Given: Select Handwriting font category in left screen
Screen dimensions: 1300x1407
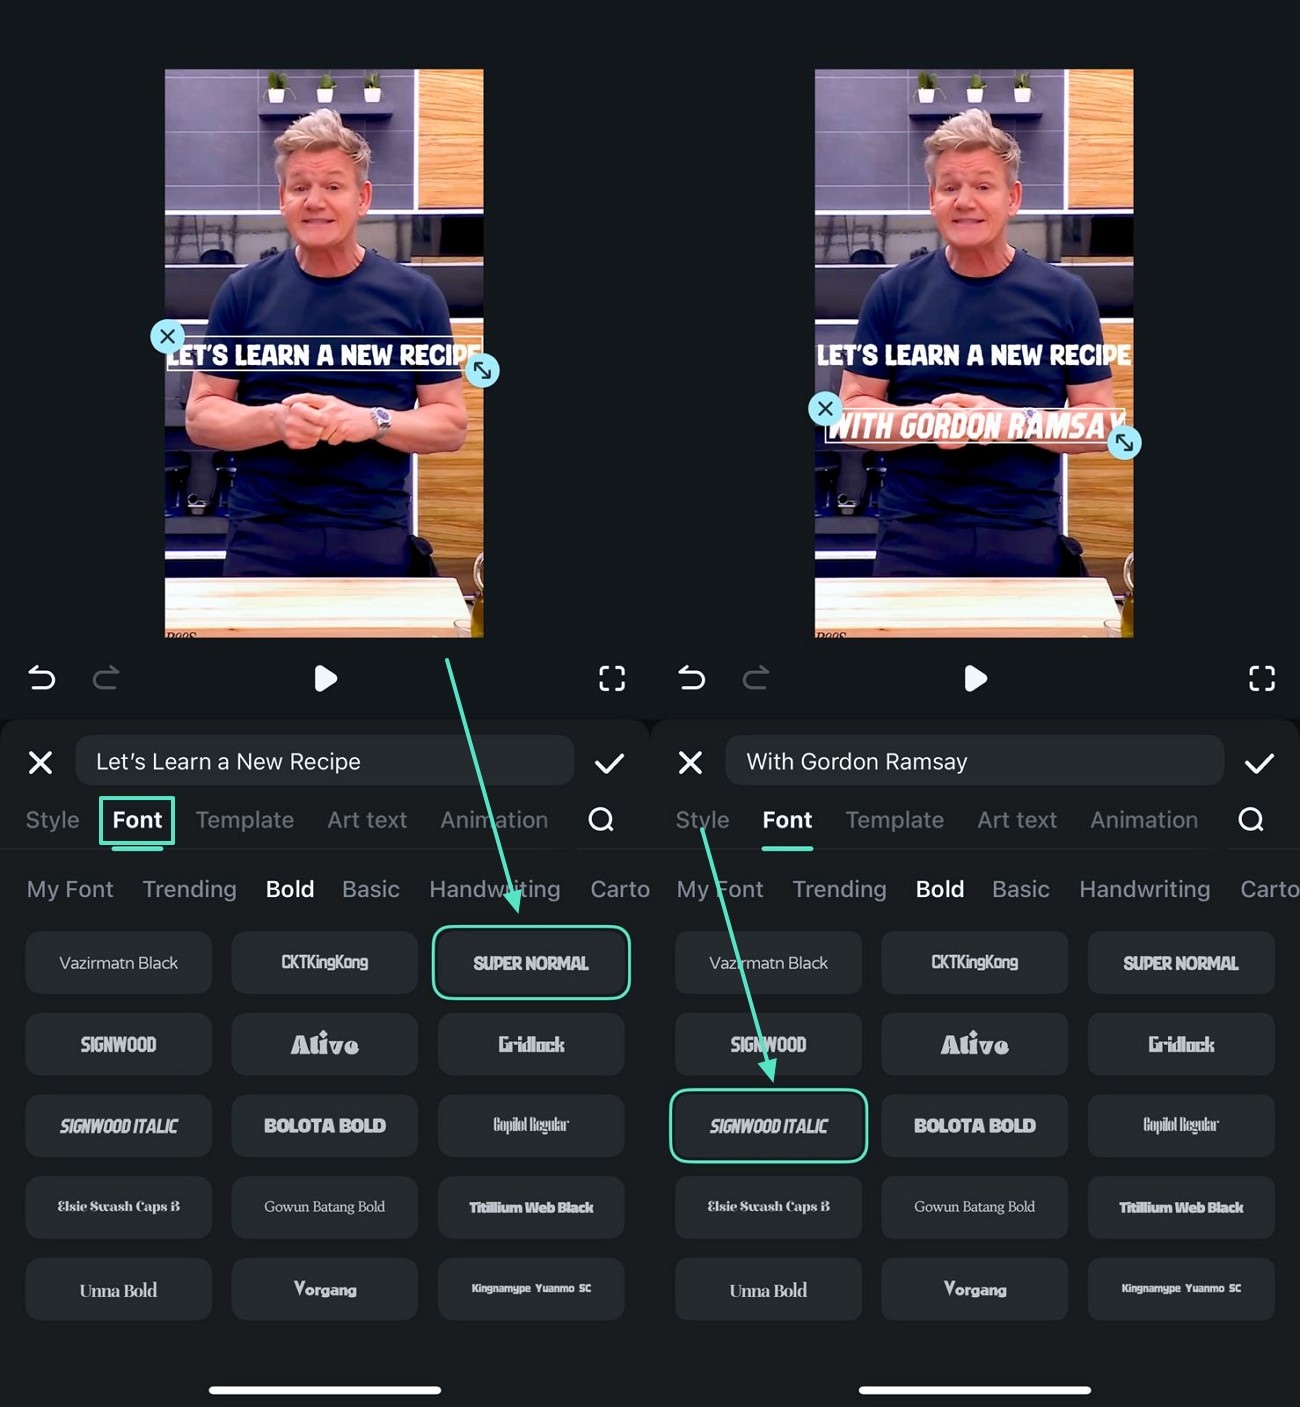Looking at the screenshot, I should point(495,889).
